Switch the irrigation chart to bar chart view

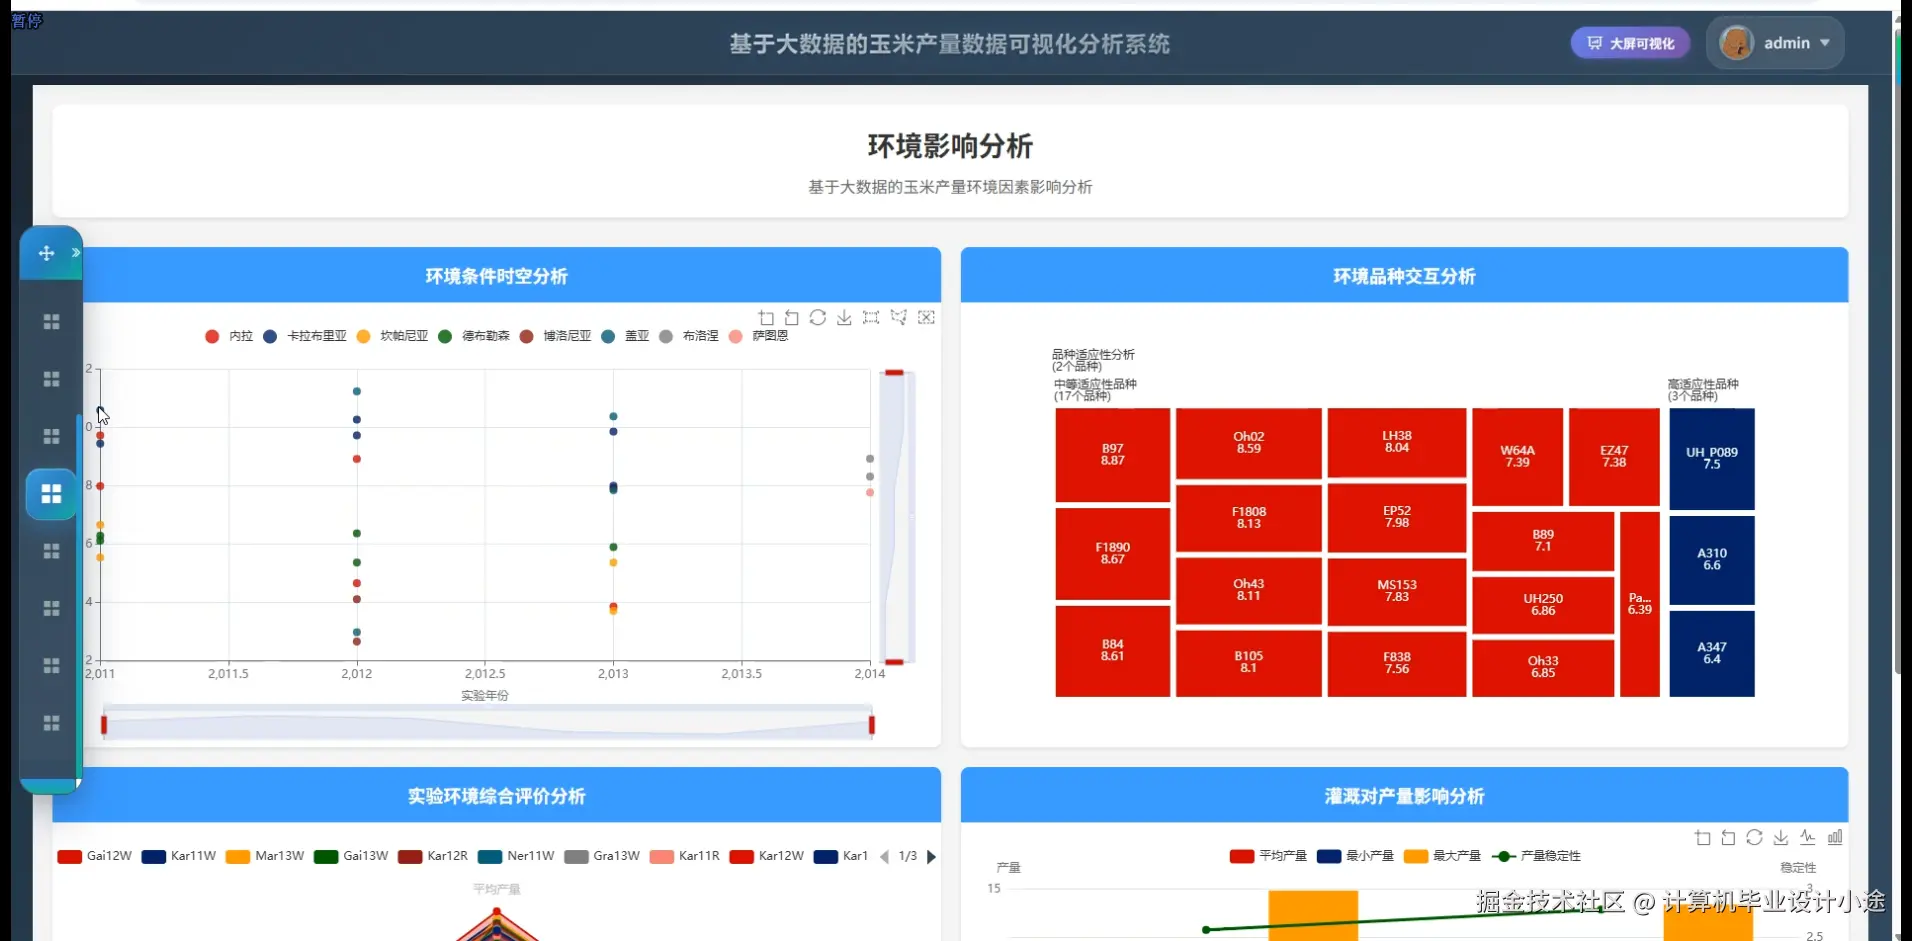(x=1836, y=838)
